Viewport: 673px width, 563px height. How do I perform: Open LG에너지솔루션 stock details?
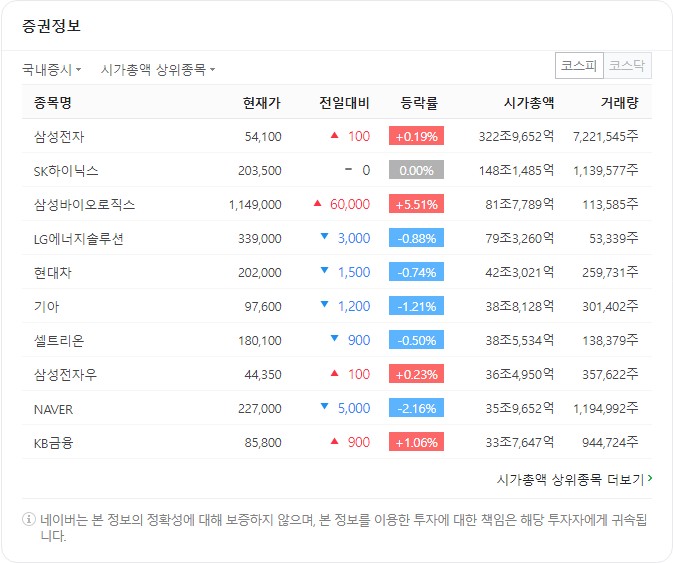coord(78,238)
